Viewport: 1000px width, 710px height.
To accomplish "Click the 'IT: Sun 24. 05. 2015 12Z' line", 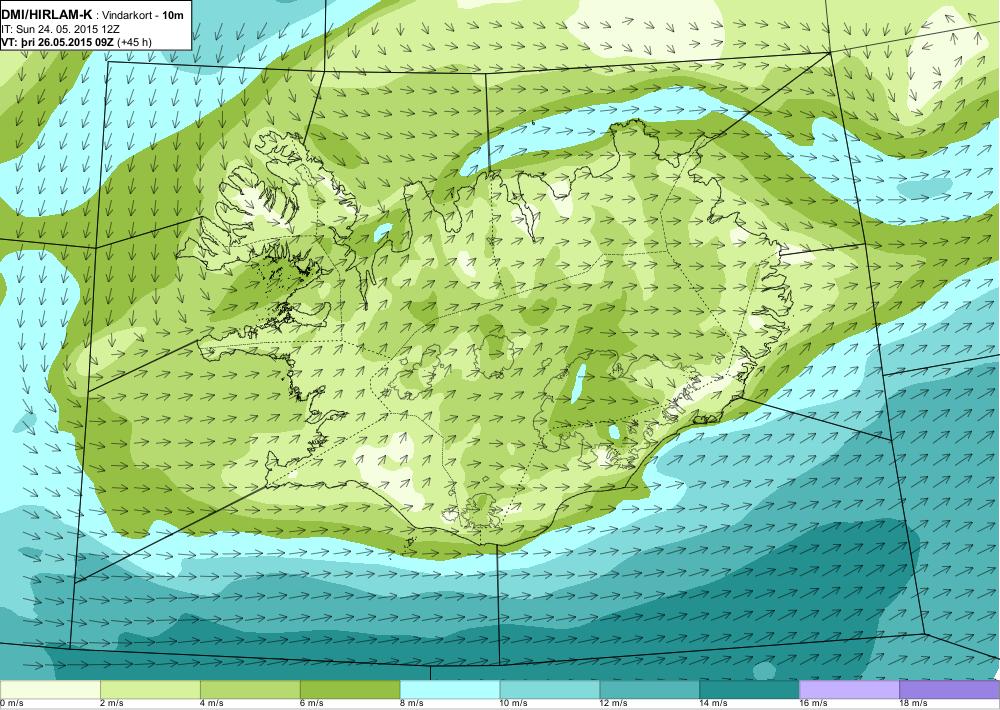I will [x=60, y=29].
